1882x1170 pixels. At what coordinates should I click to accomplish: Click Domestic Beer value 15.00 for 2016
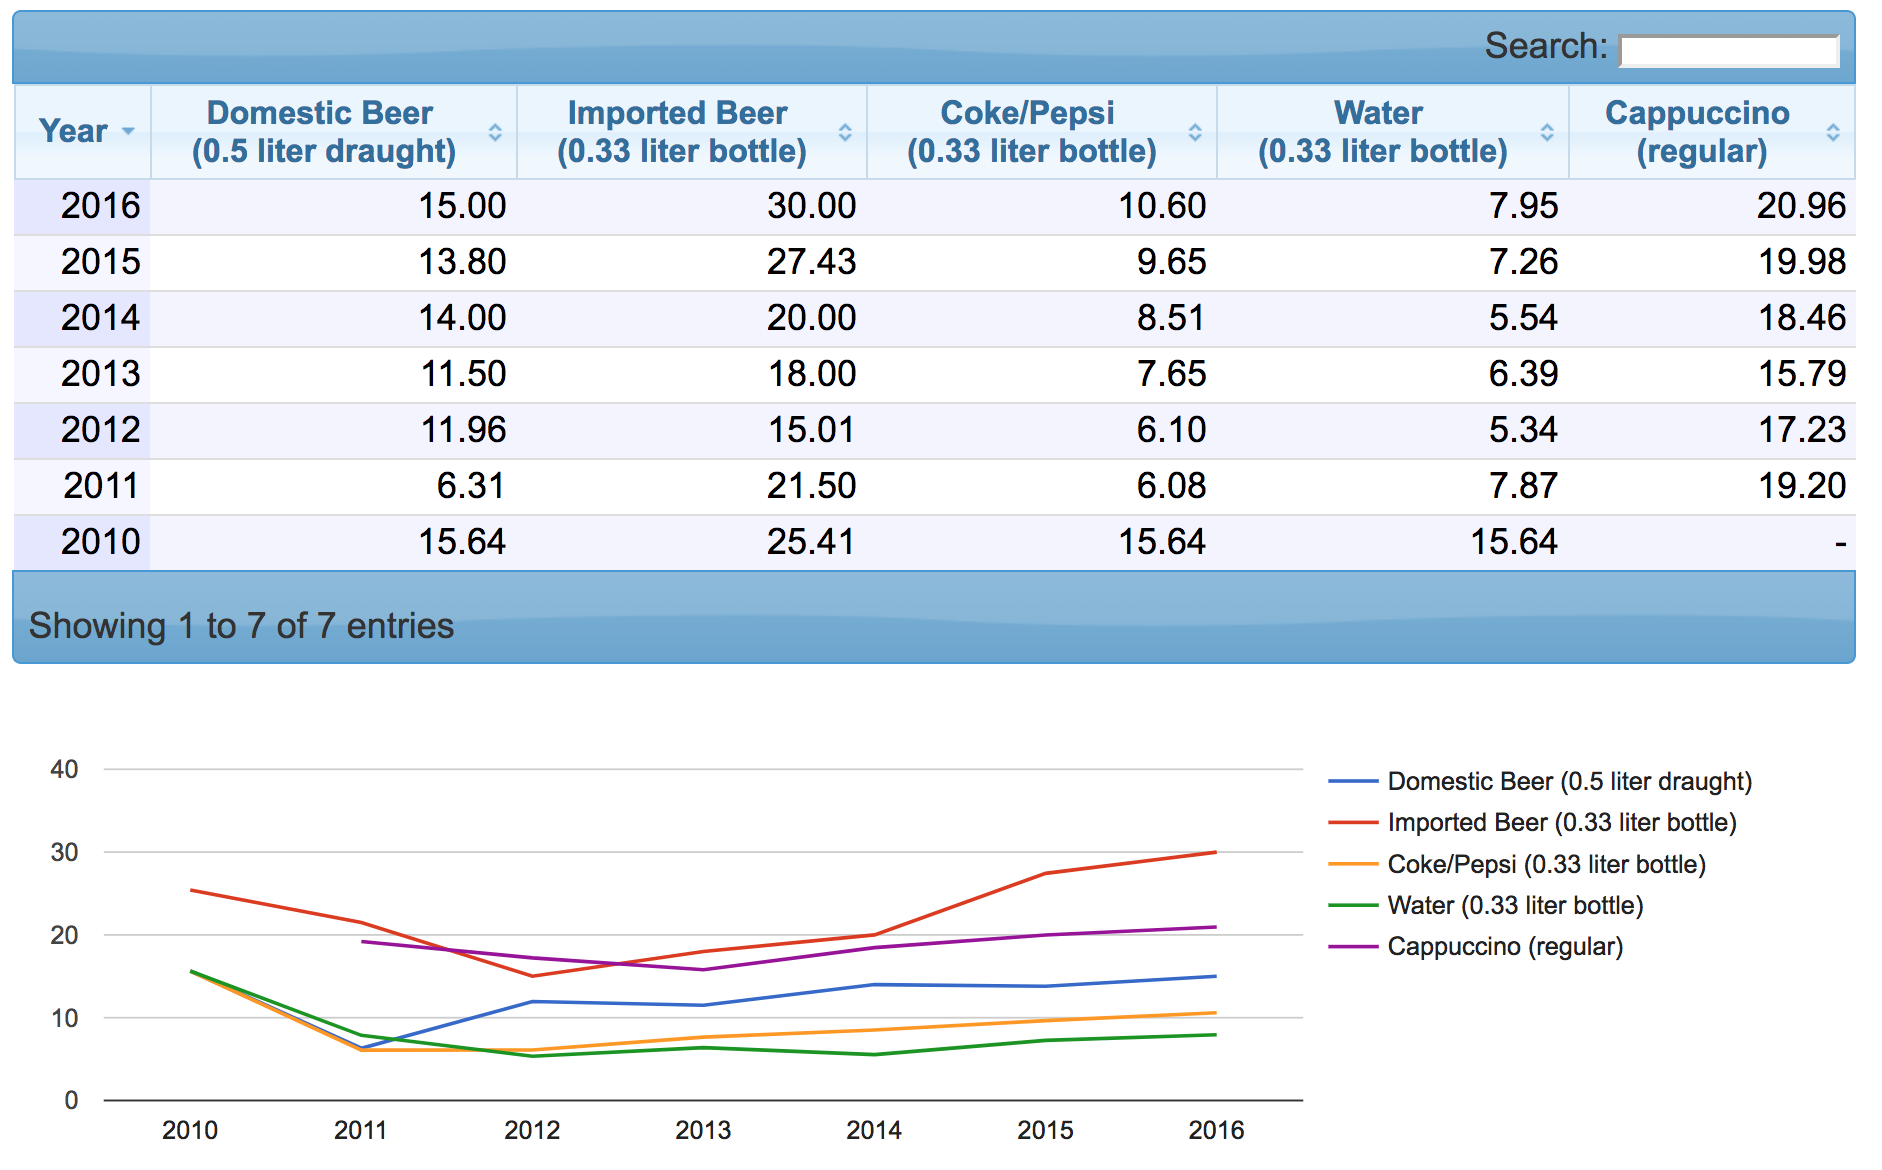[462, 207]
